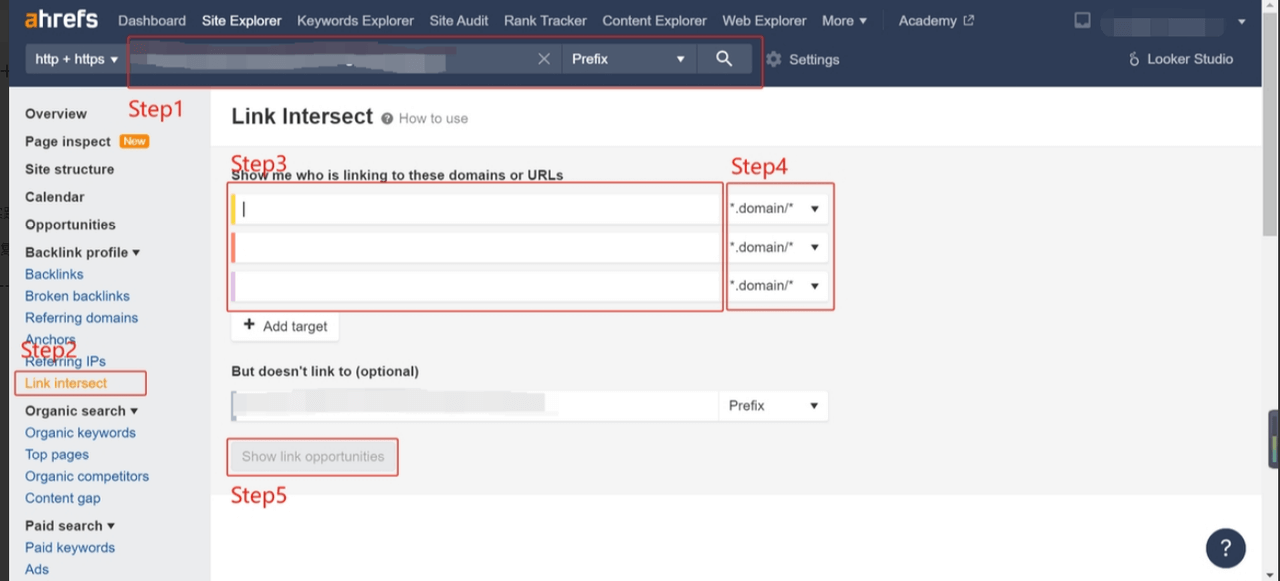This screenshot has height=581, width=1280.
Task: Click the main URL search field
Action: (344, 59)
